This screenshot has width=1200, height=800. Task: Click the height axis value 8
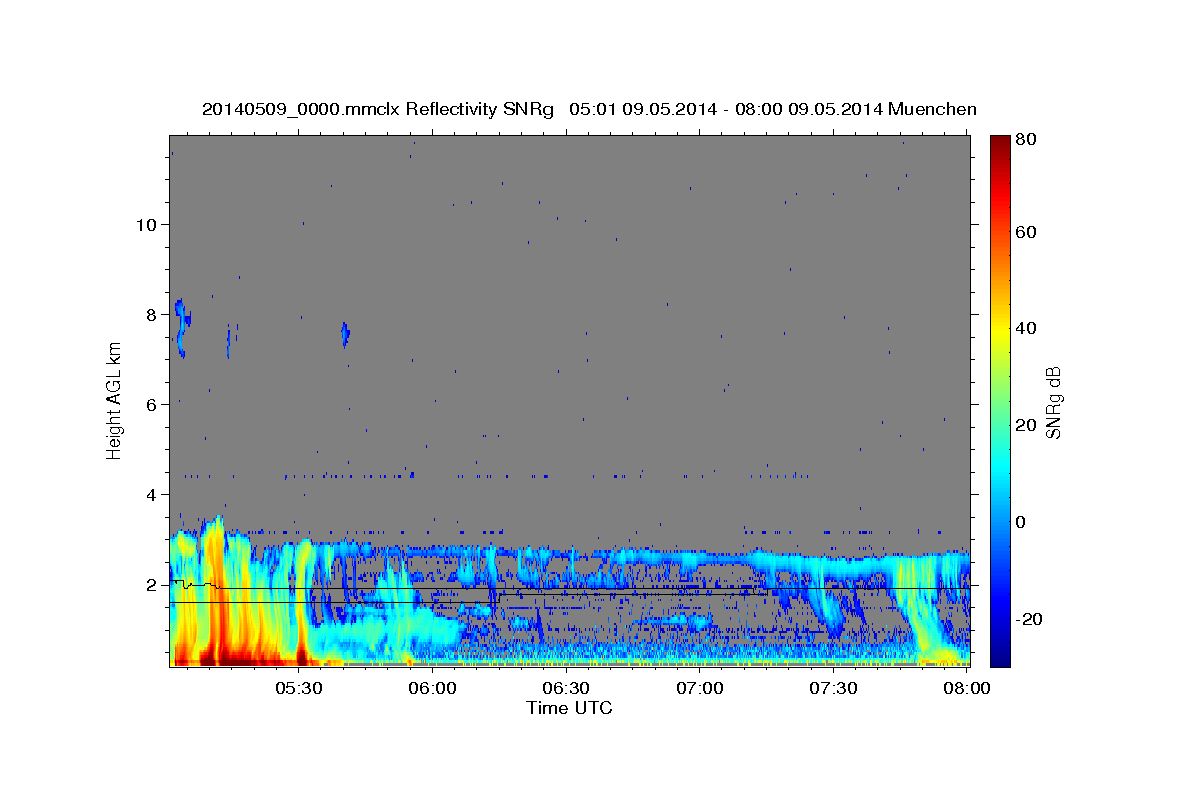151,314
